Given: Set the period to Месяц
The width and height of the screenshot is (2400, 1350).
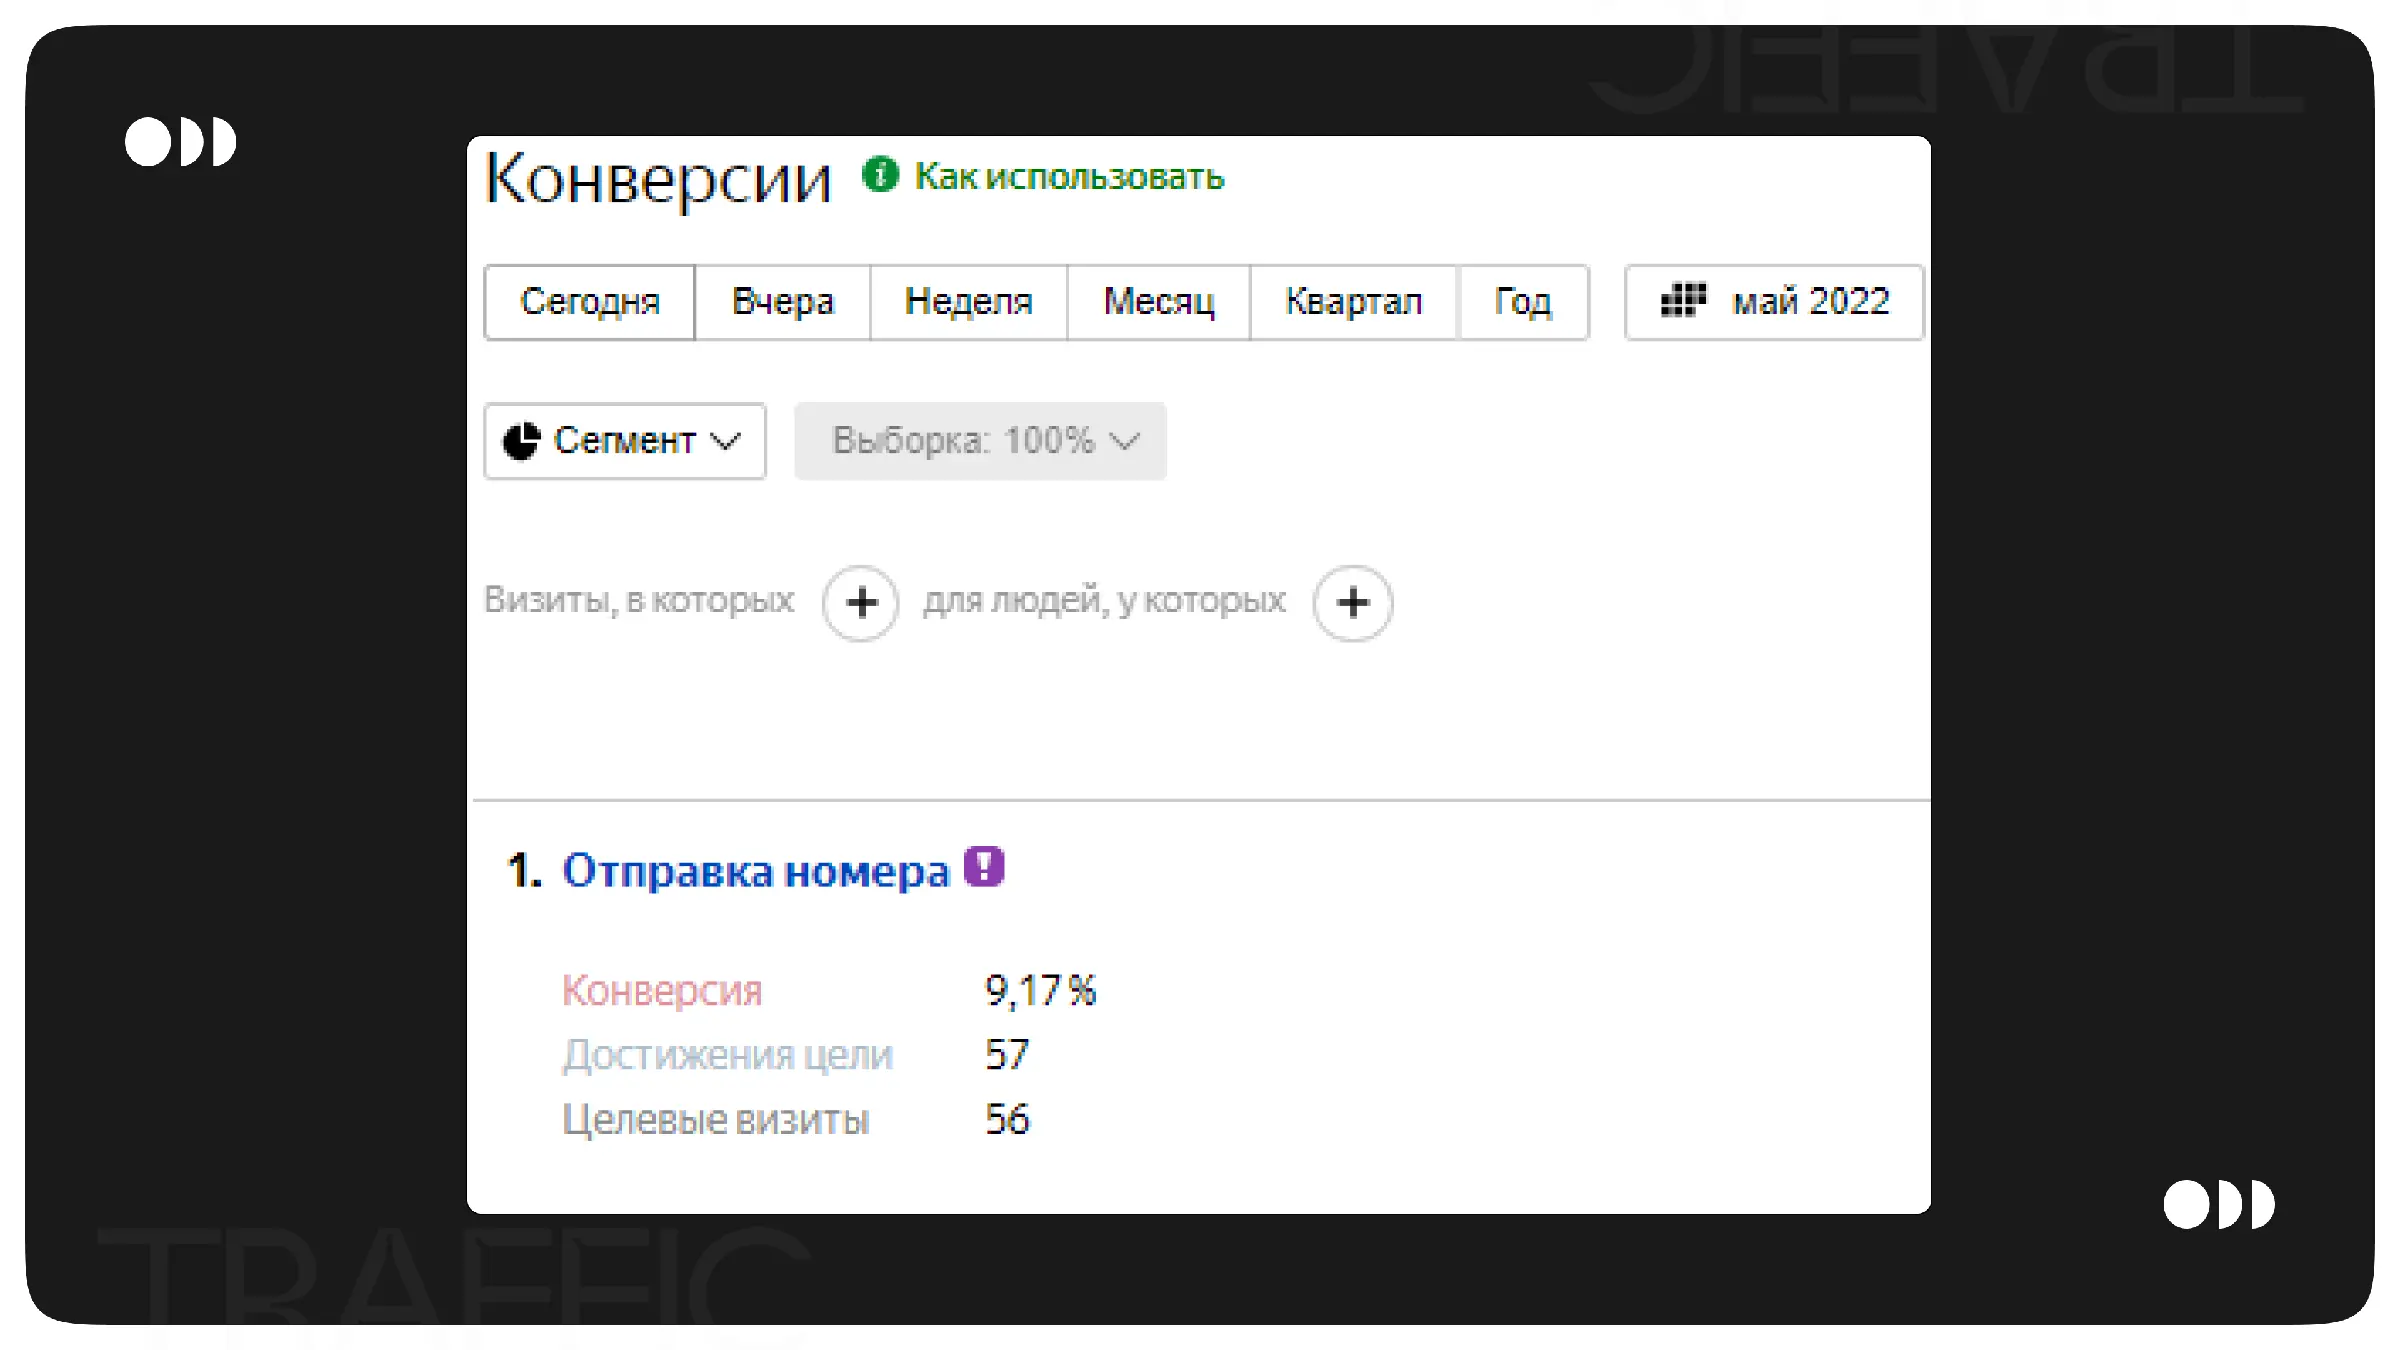Looking at the screenshot, I should [x=1158, y=302].
